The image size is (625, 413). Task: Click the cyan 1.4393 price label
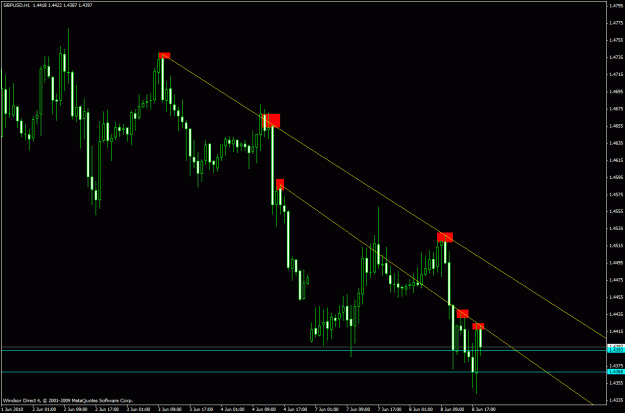[615, 350]
